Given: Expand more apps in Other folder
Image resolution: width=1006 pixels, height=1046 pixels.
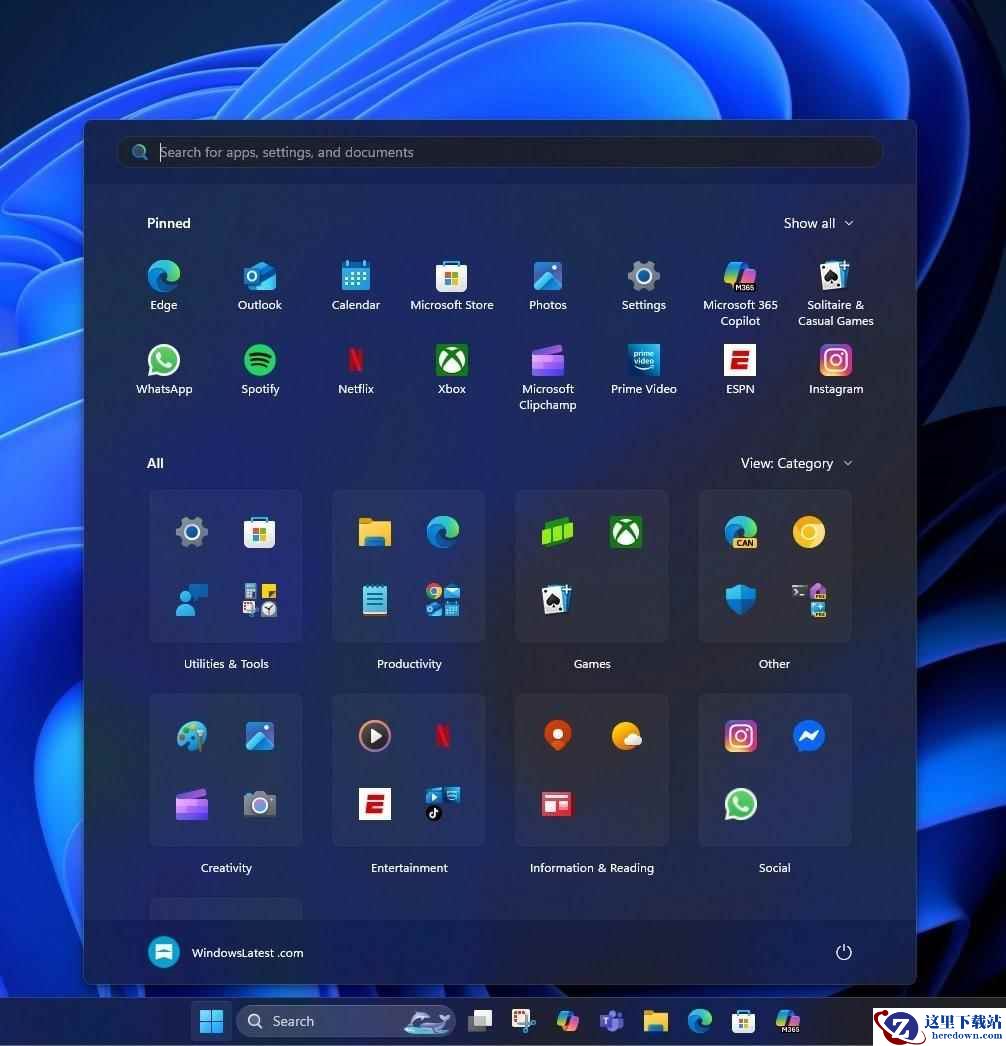Looking at the screenshot, I should point(809,600).
